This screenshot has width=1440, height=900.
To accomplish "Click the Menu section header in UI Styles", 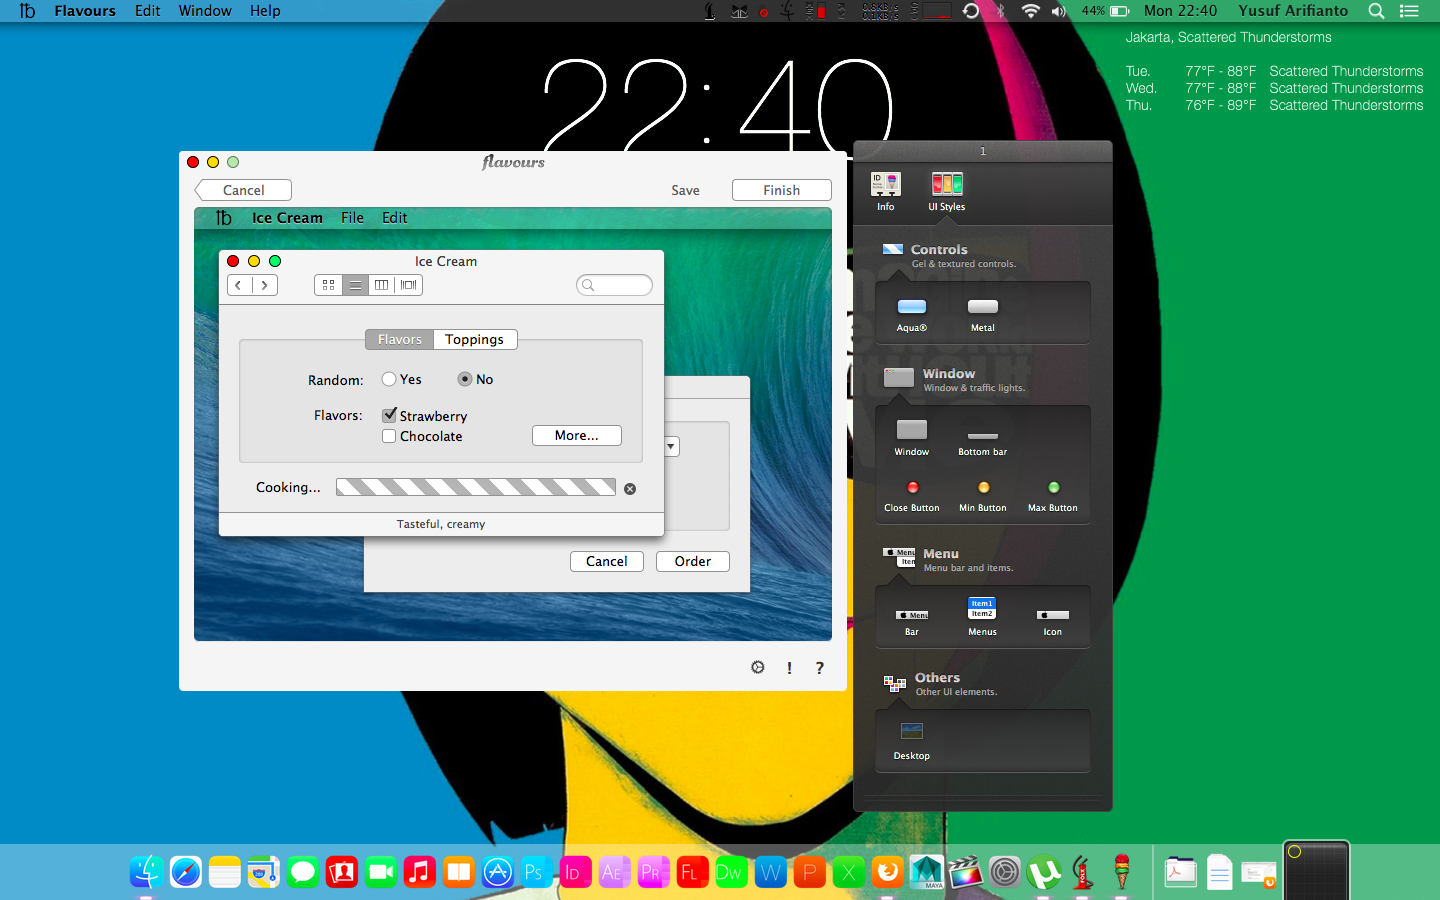I will pos(941,554).
